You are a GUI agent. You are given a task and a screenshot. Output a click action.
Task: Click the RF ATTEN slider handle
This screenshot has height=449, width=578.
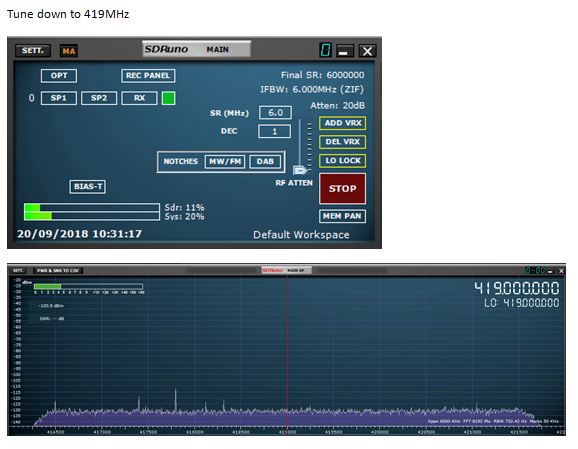(299, 170)
